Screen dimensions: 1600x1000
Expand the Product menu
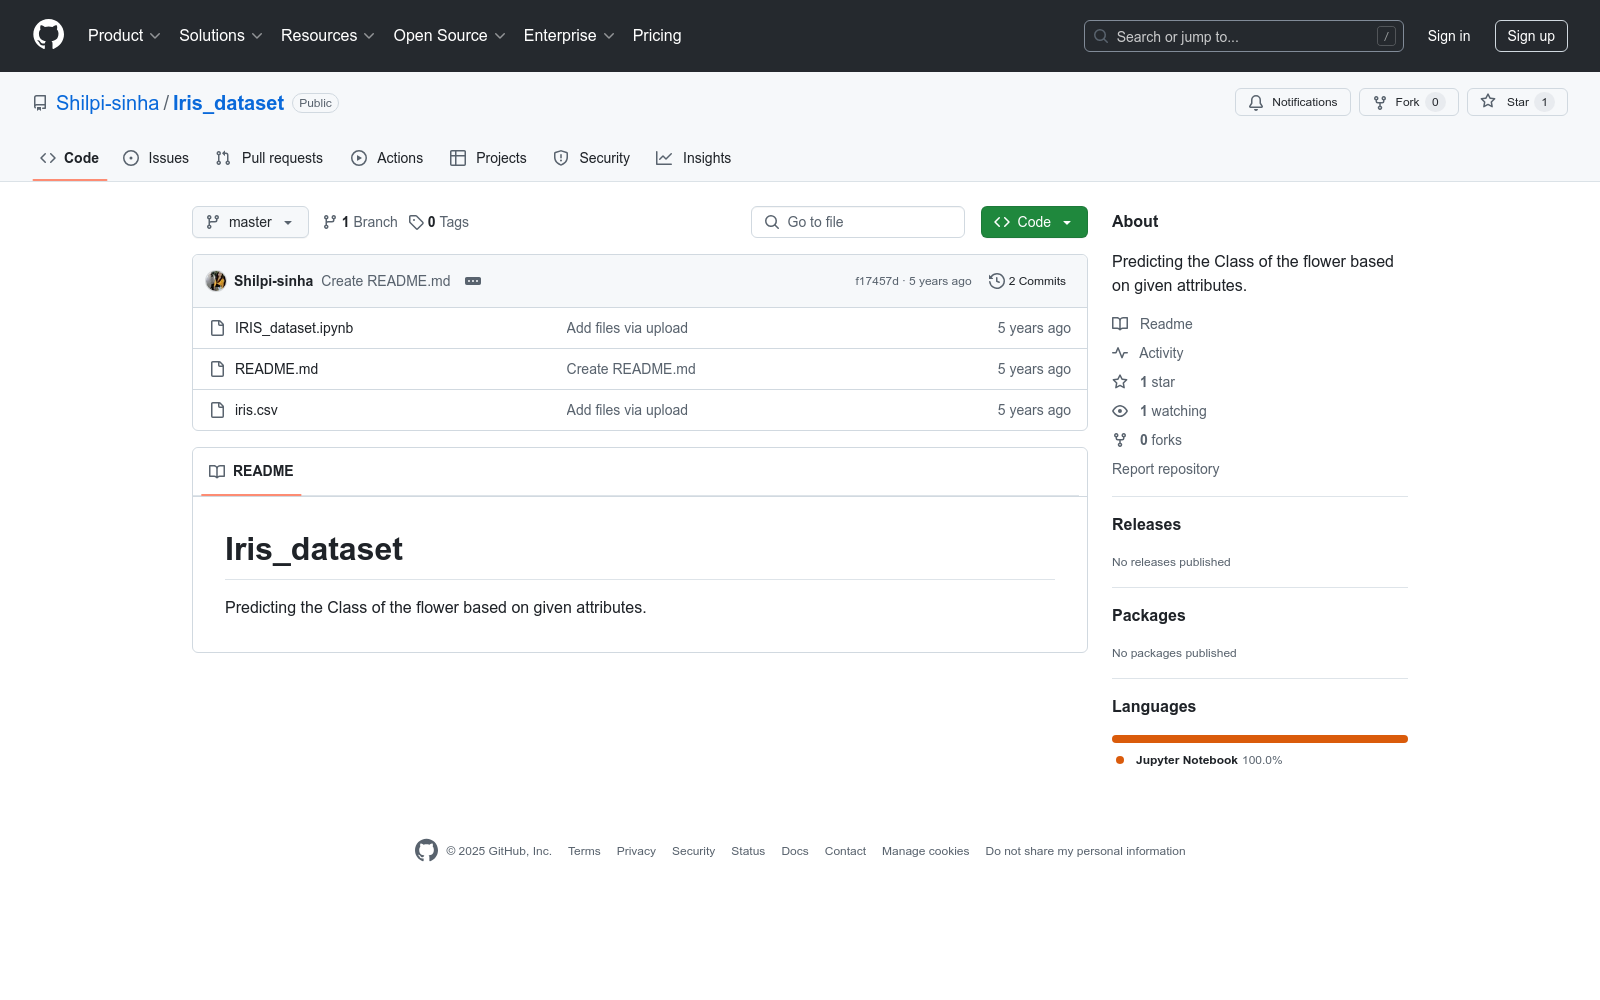click(124, 35)
